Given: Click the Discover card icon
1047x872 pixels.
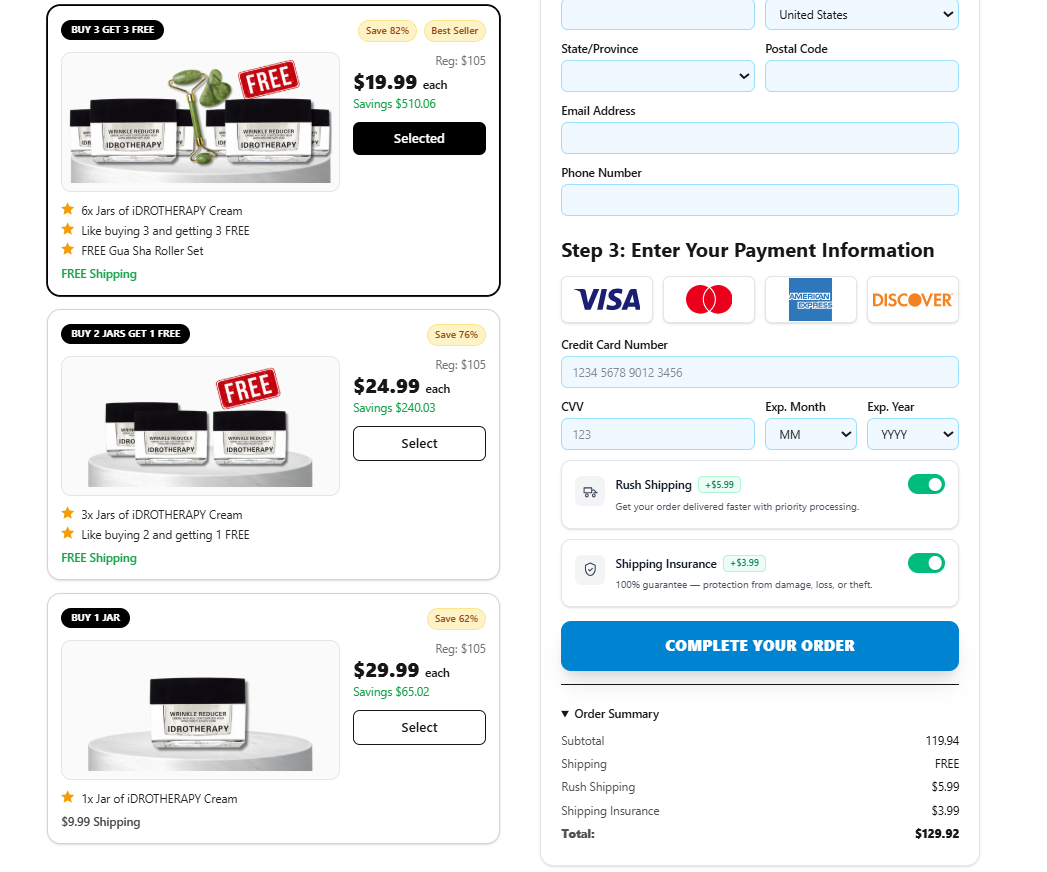Looking at the screenshot, I should (x=912, y=299).
